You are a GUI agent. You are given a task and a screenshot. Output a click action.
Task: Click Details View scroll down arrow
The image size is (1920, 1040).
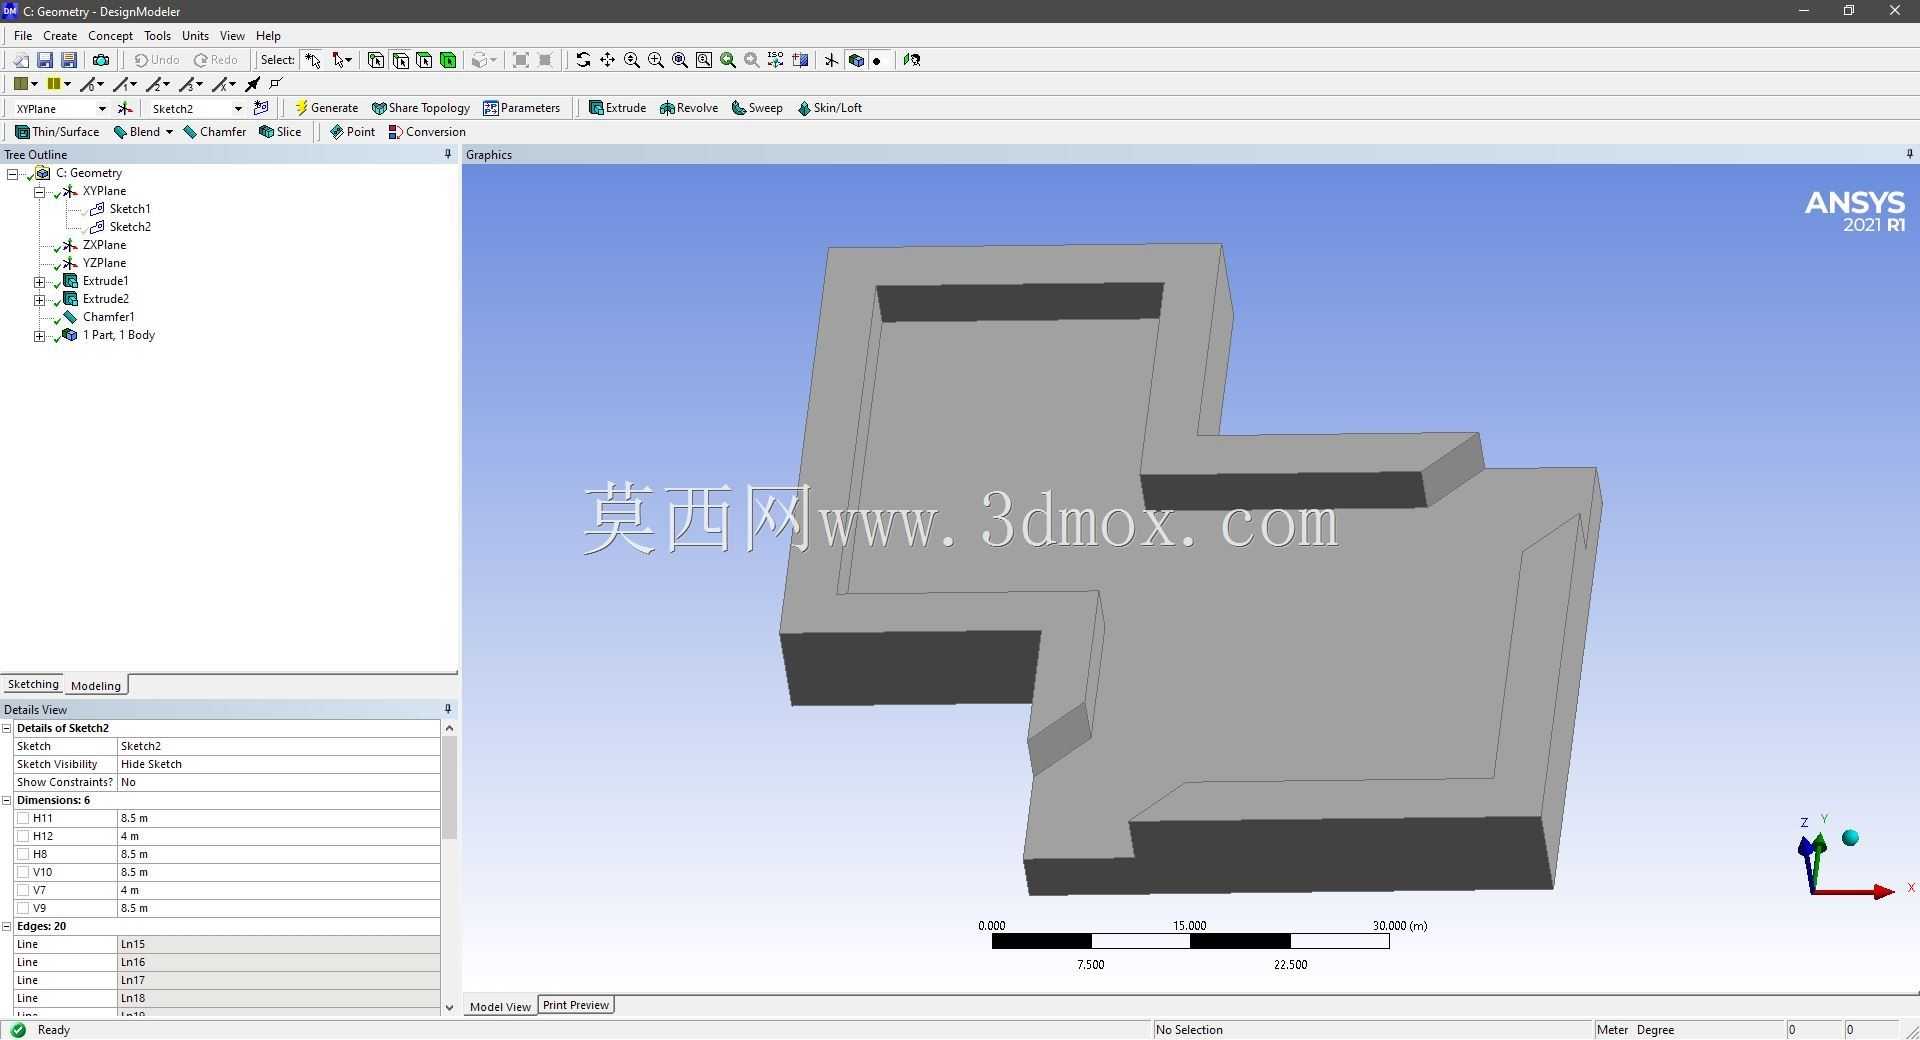pyautogui.click(x=449, y=1007)
